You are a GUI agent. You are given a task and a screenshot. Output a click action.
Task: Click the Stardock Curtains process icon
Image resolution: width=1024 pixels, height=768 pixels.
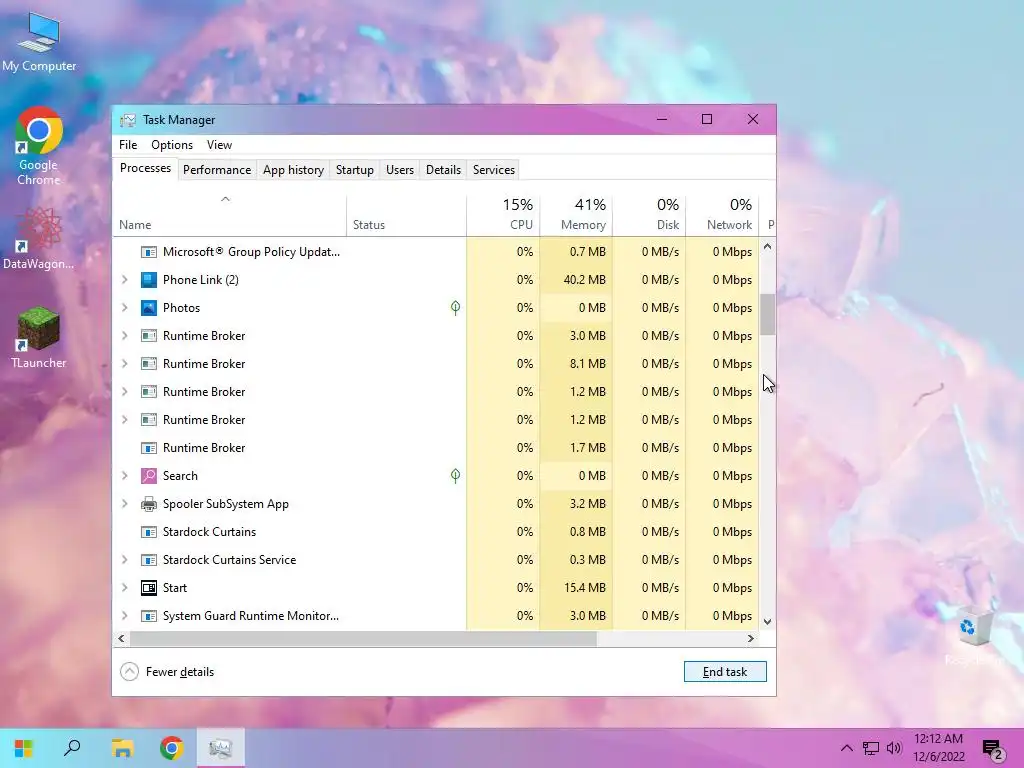tap(149, 532)
